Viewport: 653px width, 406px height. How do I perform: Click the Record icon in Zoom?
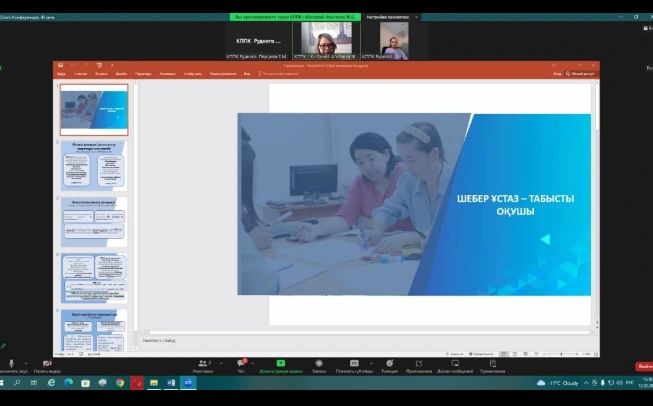pyautogui.click(x=318, y=364)
